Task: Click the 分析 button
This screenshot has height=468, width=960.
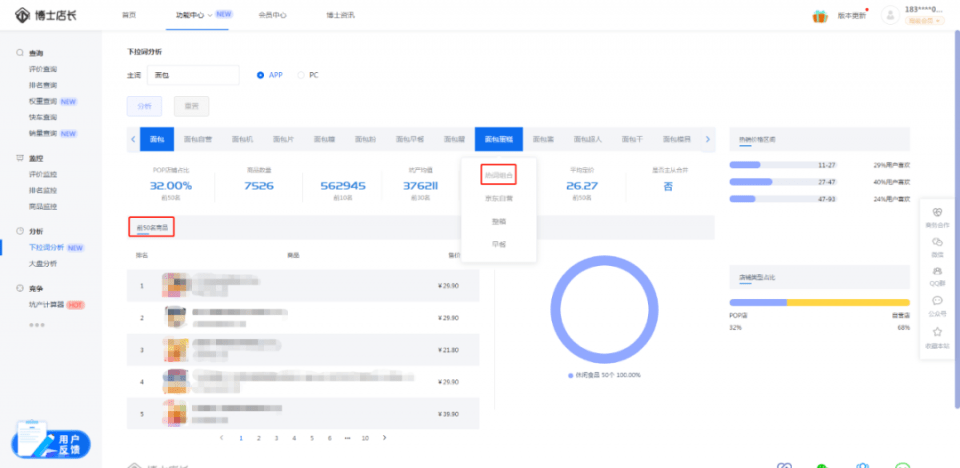Action: coord(145,105)
